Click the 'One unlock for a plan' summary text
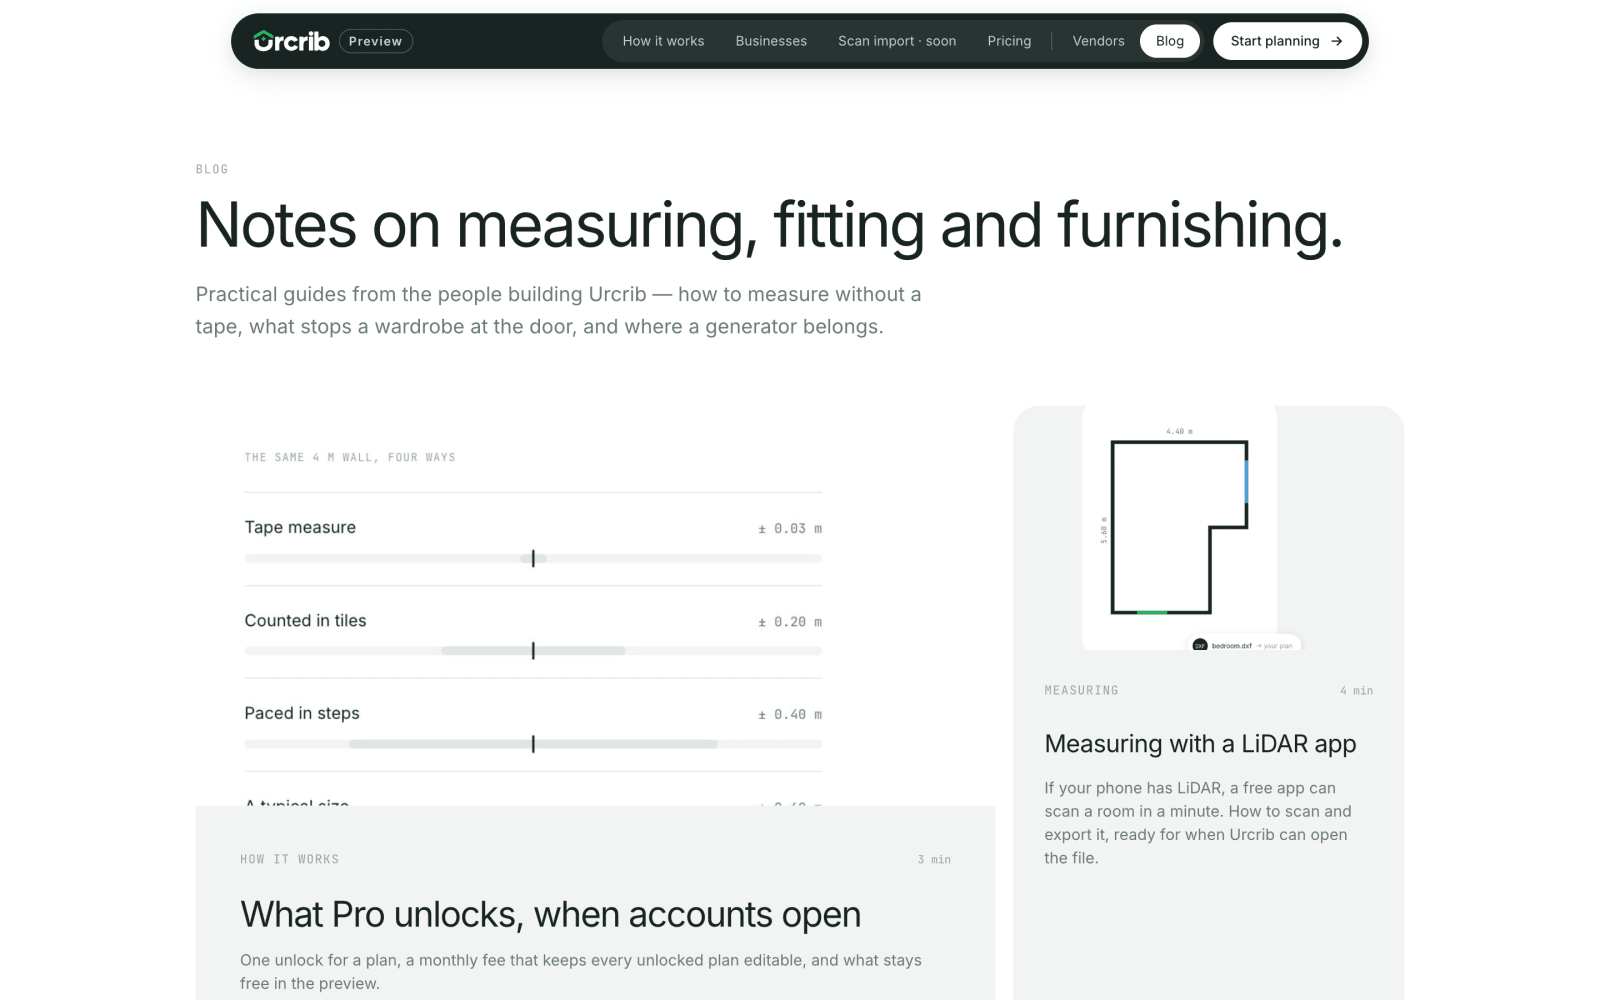This screenshot has height=1000, width=1600. 581,971
